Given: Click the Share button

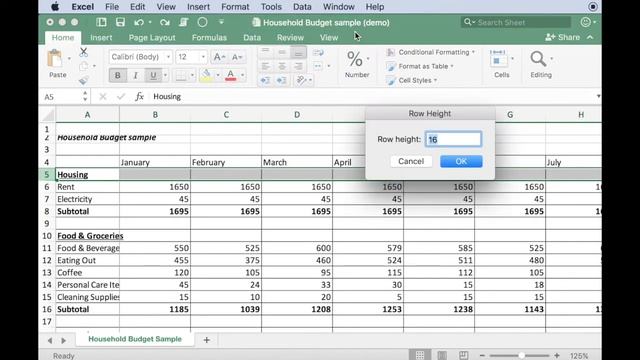Looking at the screenshot, I should (562, 37).
